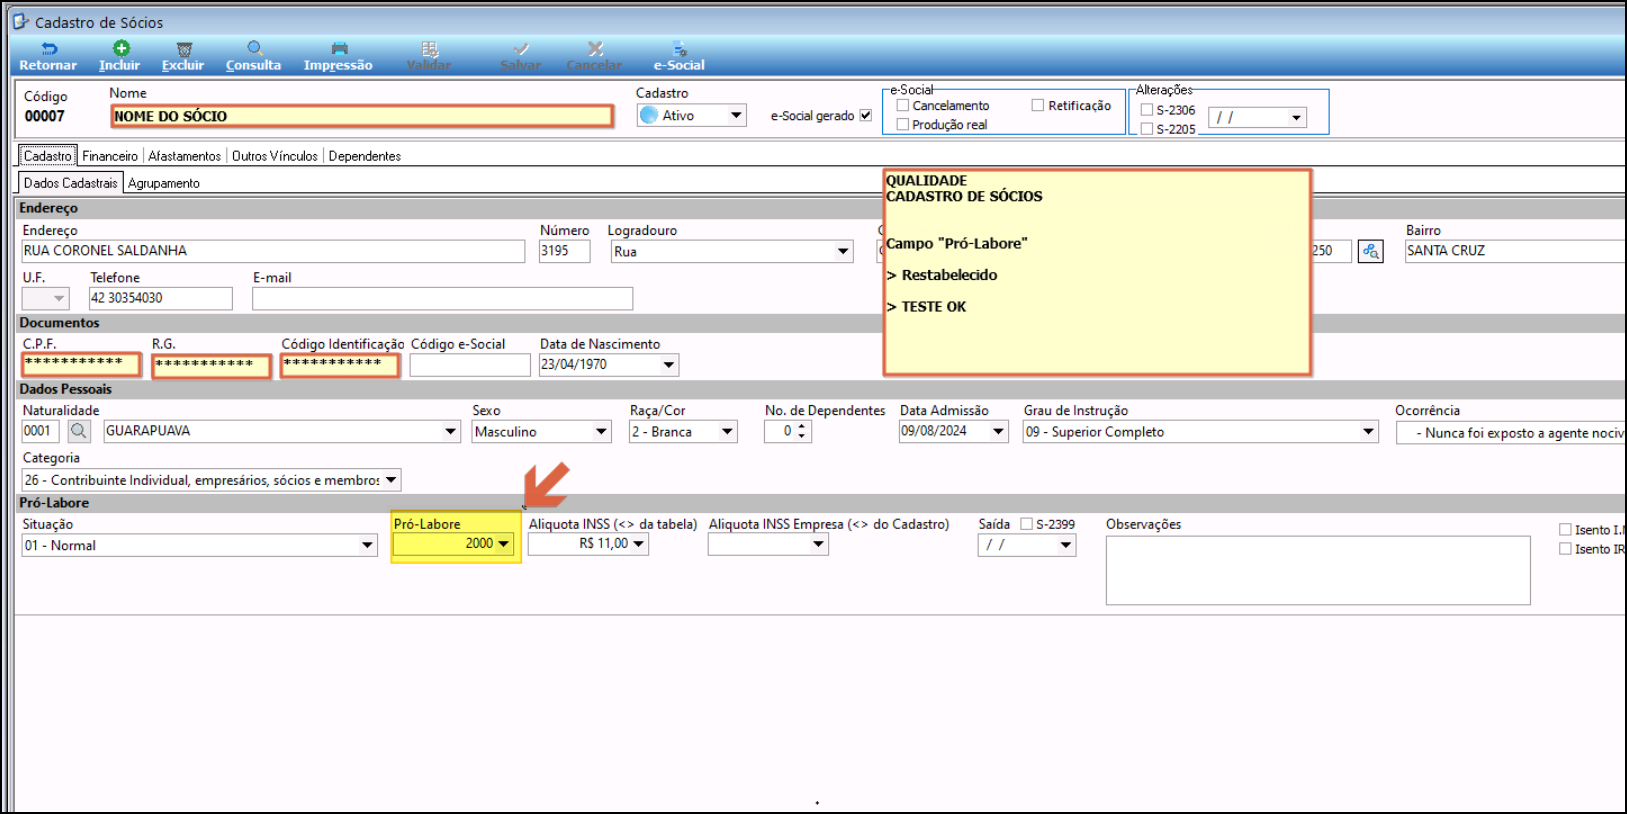Open the Afastamentos tab

click(x=185, y=156)
